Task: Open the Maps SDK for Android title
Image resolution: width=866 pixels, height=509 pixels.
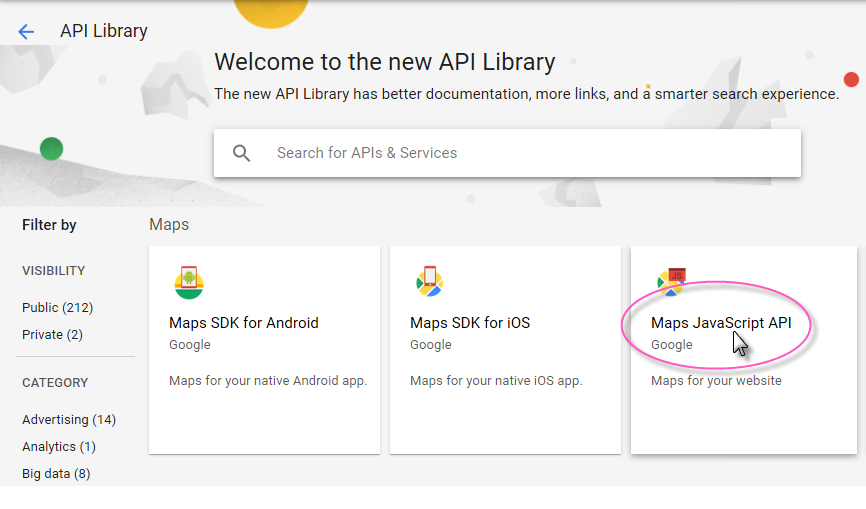Action: 244,323
